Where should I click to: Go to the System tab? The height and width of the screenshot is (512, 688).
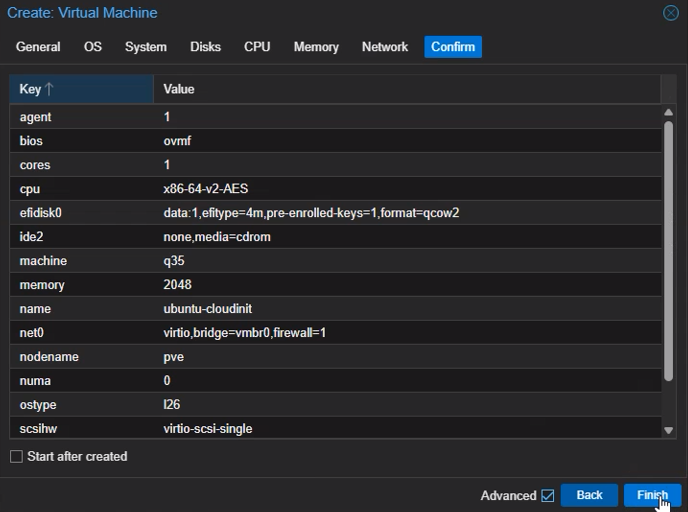click(x=146, y=47)
